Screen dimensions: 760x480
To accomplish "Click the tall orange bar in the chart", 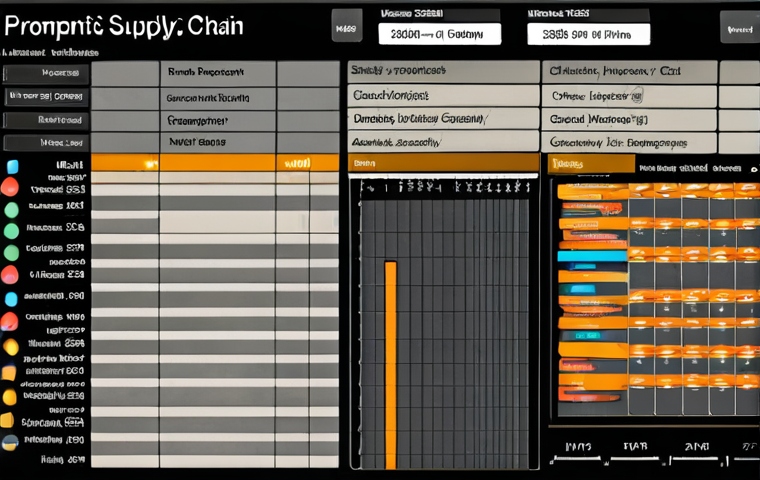I will [391, 365].
